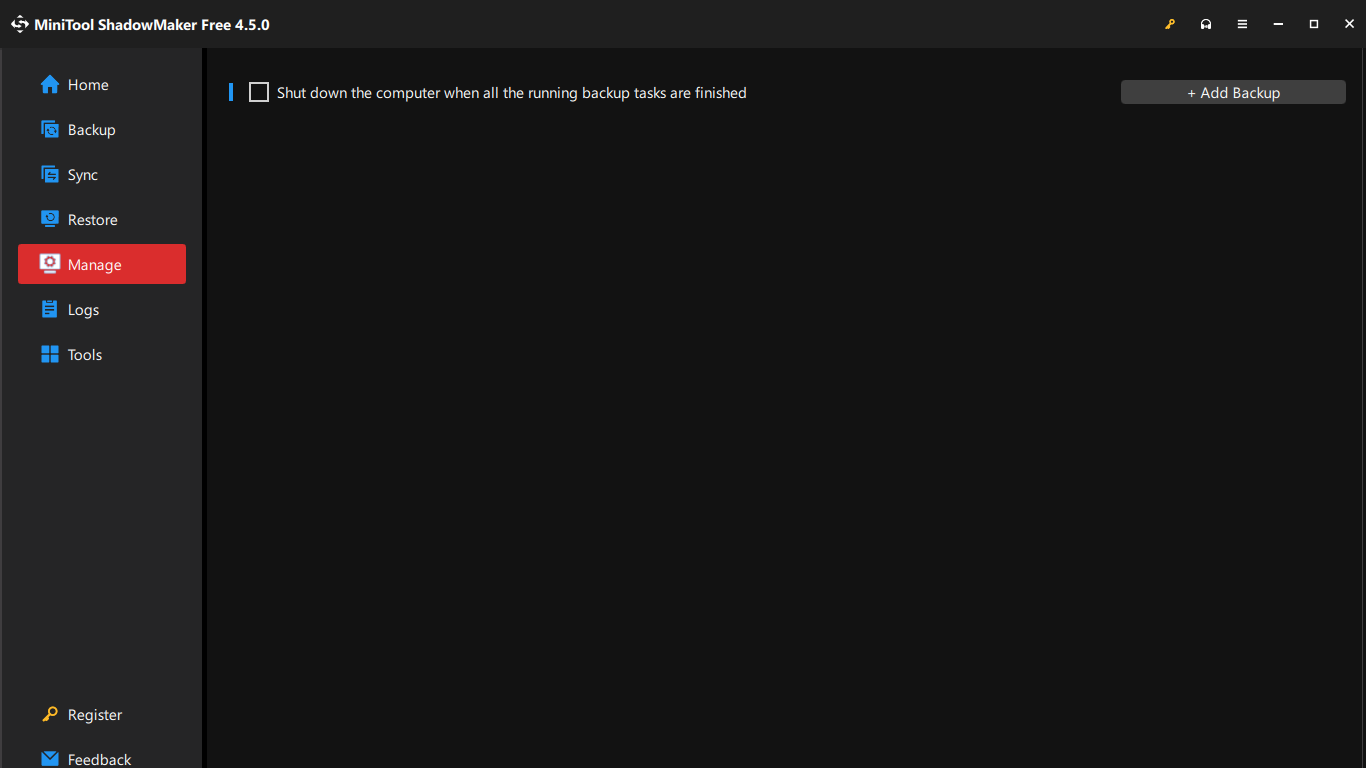Click the key icon in title bar
This screenshot has width=1366, height=768.
coord(1170,24)
